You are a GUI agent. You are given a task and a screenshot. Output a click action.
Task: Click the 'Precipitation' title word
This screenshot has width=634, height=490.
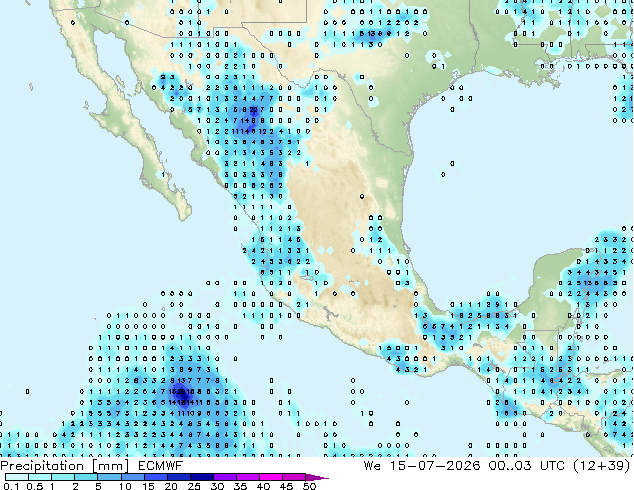(x=42, y=466)
